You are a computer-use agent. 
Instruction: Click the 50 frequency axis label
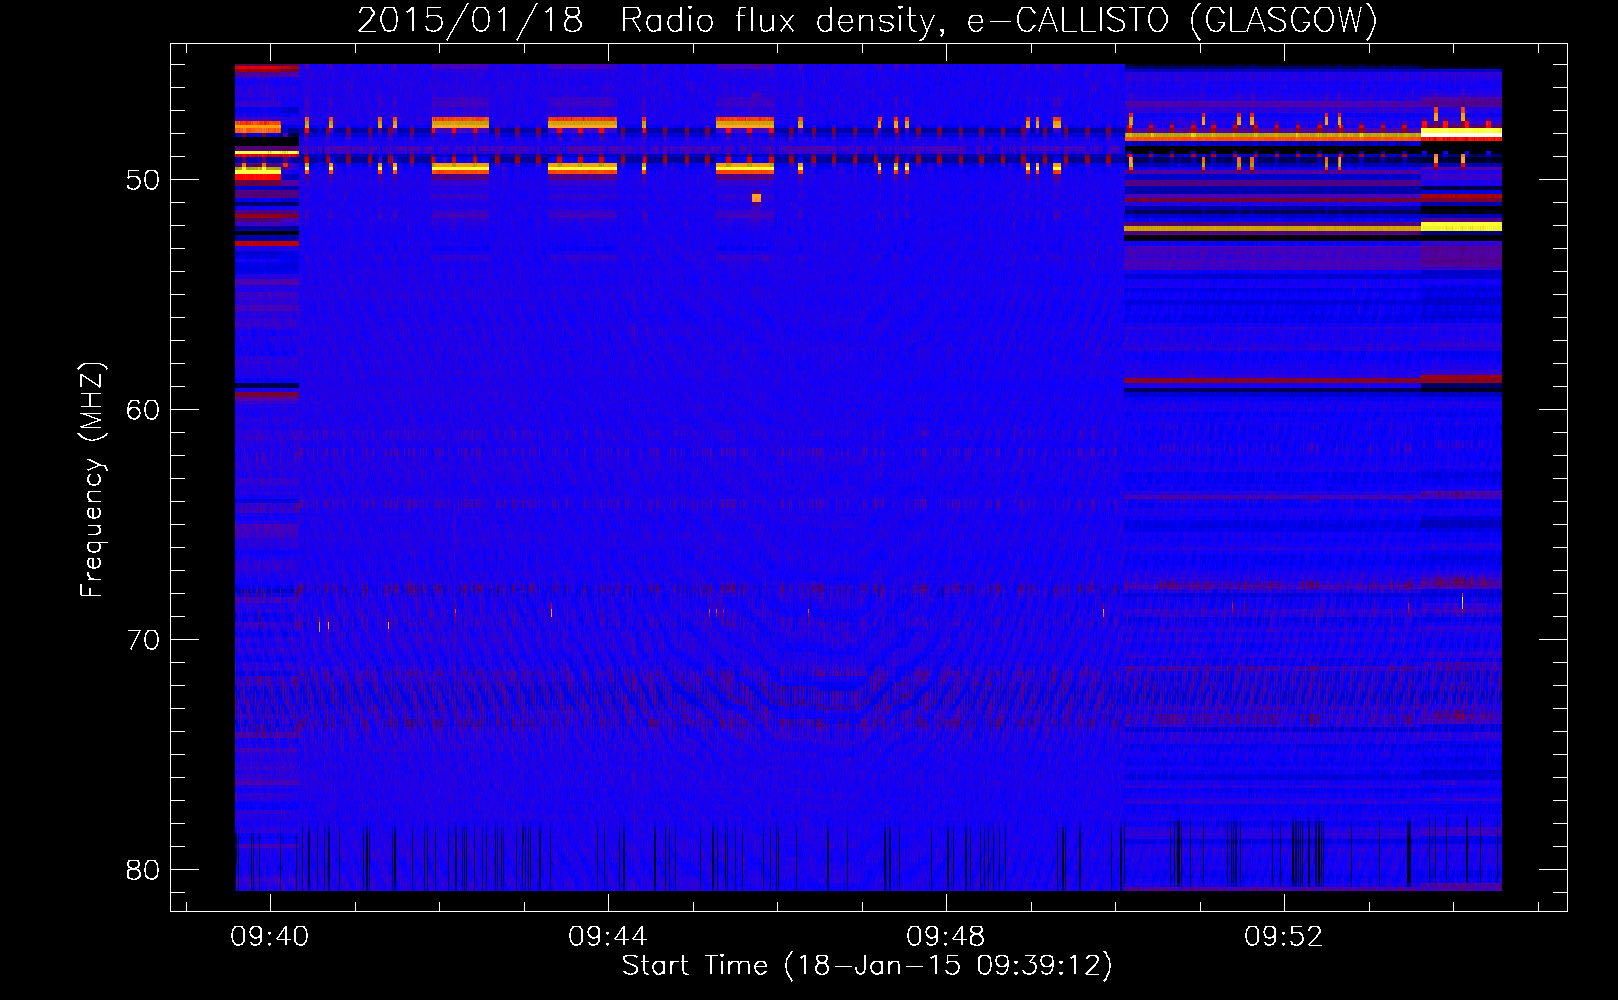(x=143, y=180)
